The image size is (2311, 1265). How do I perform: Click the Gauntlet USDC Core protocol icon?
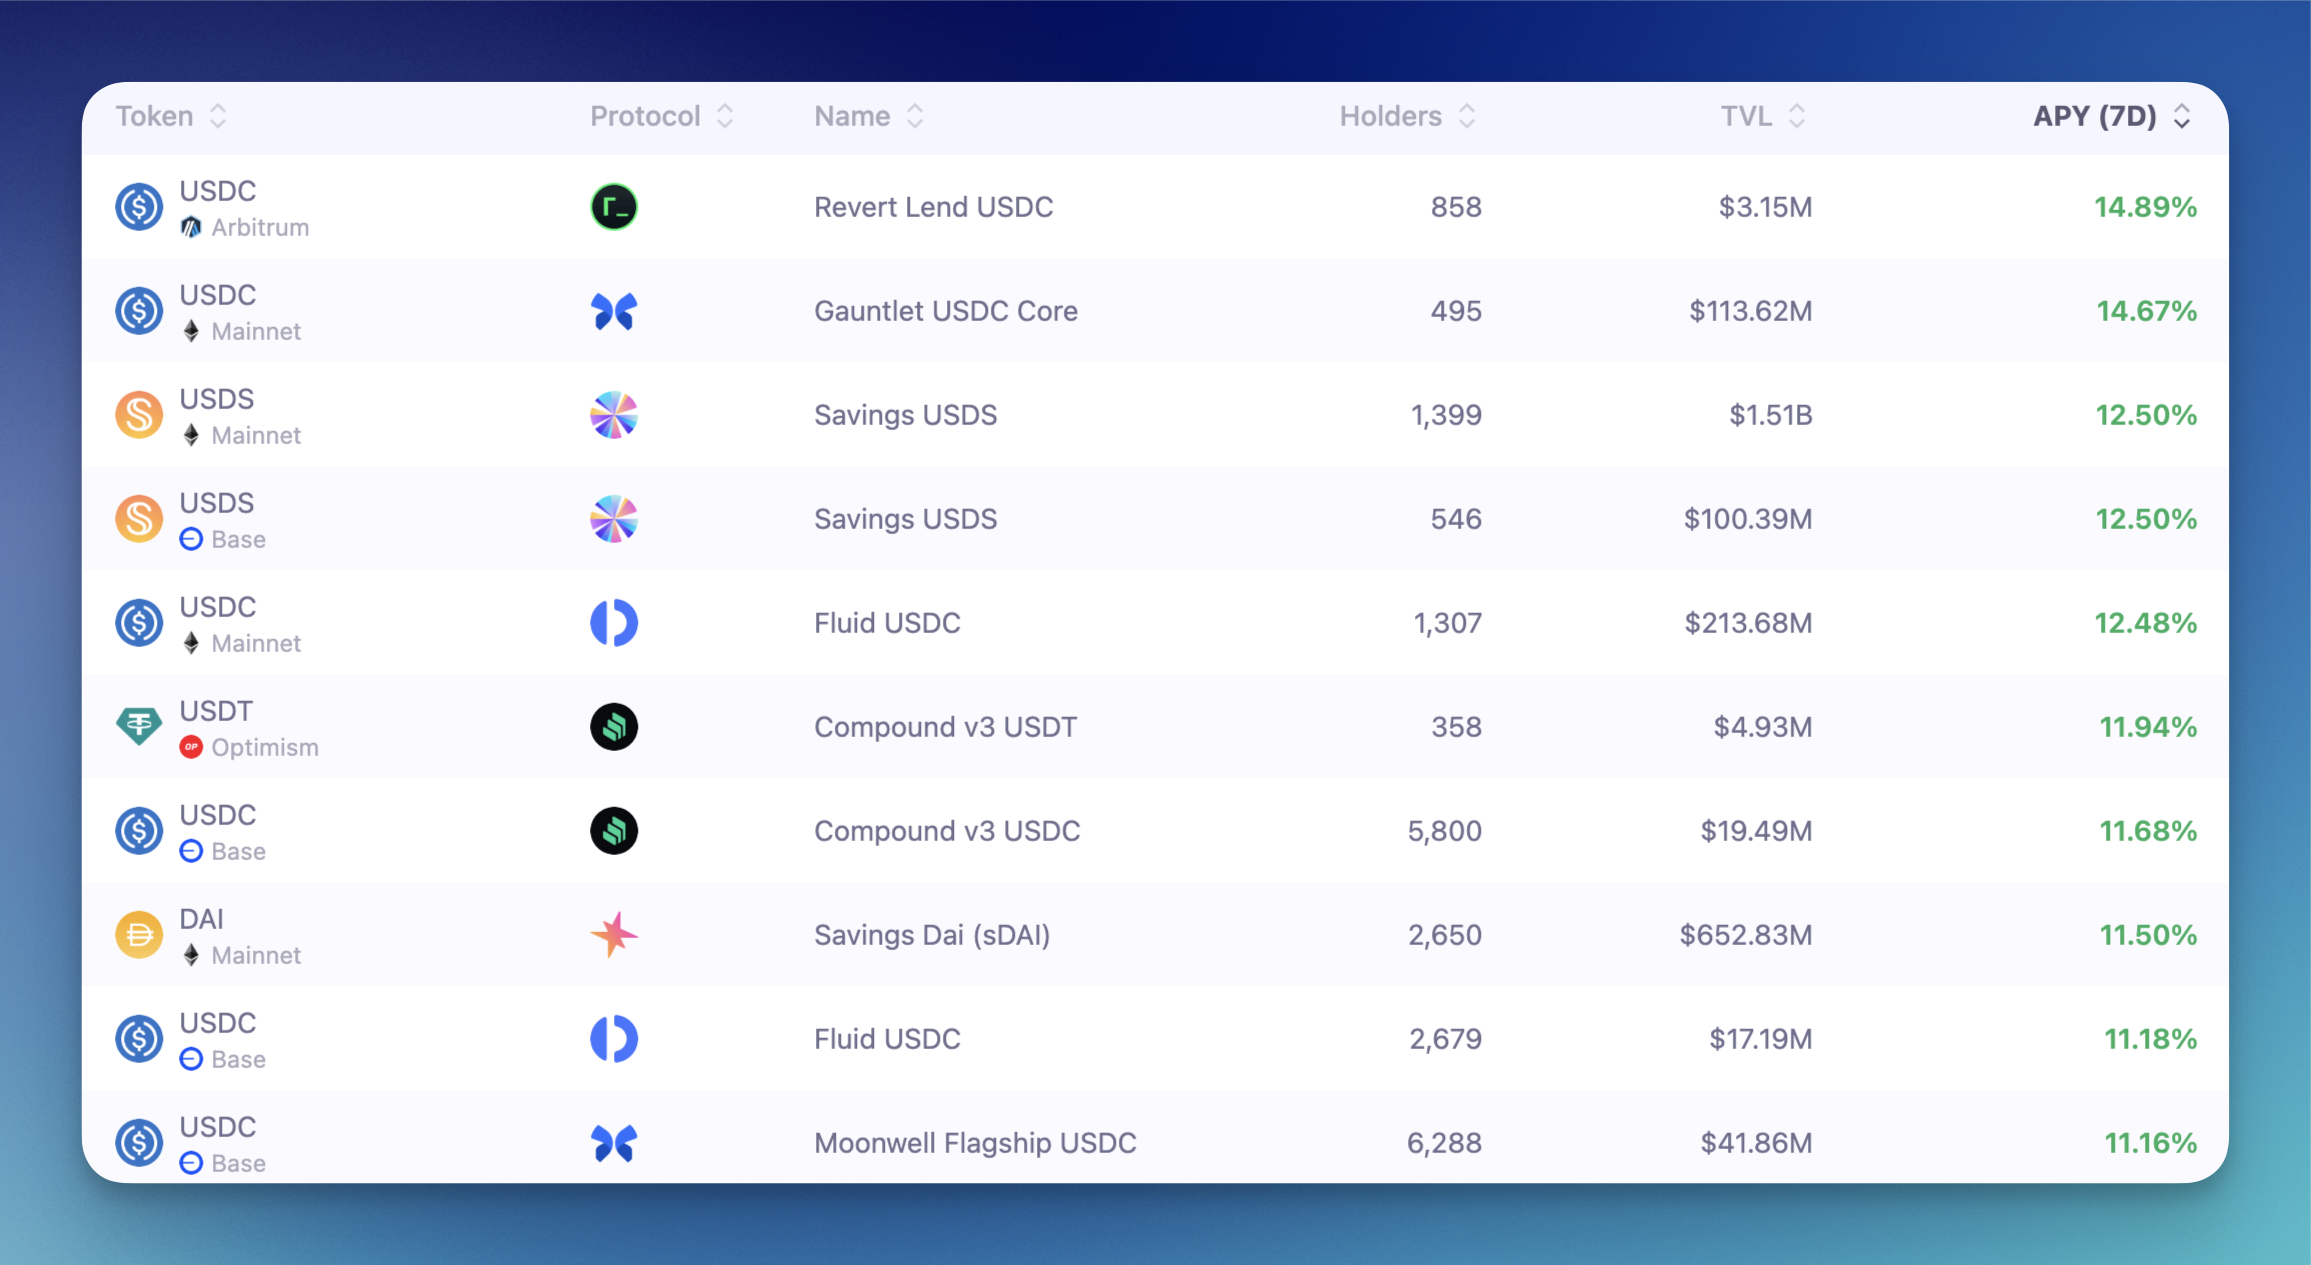[614, 311]
